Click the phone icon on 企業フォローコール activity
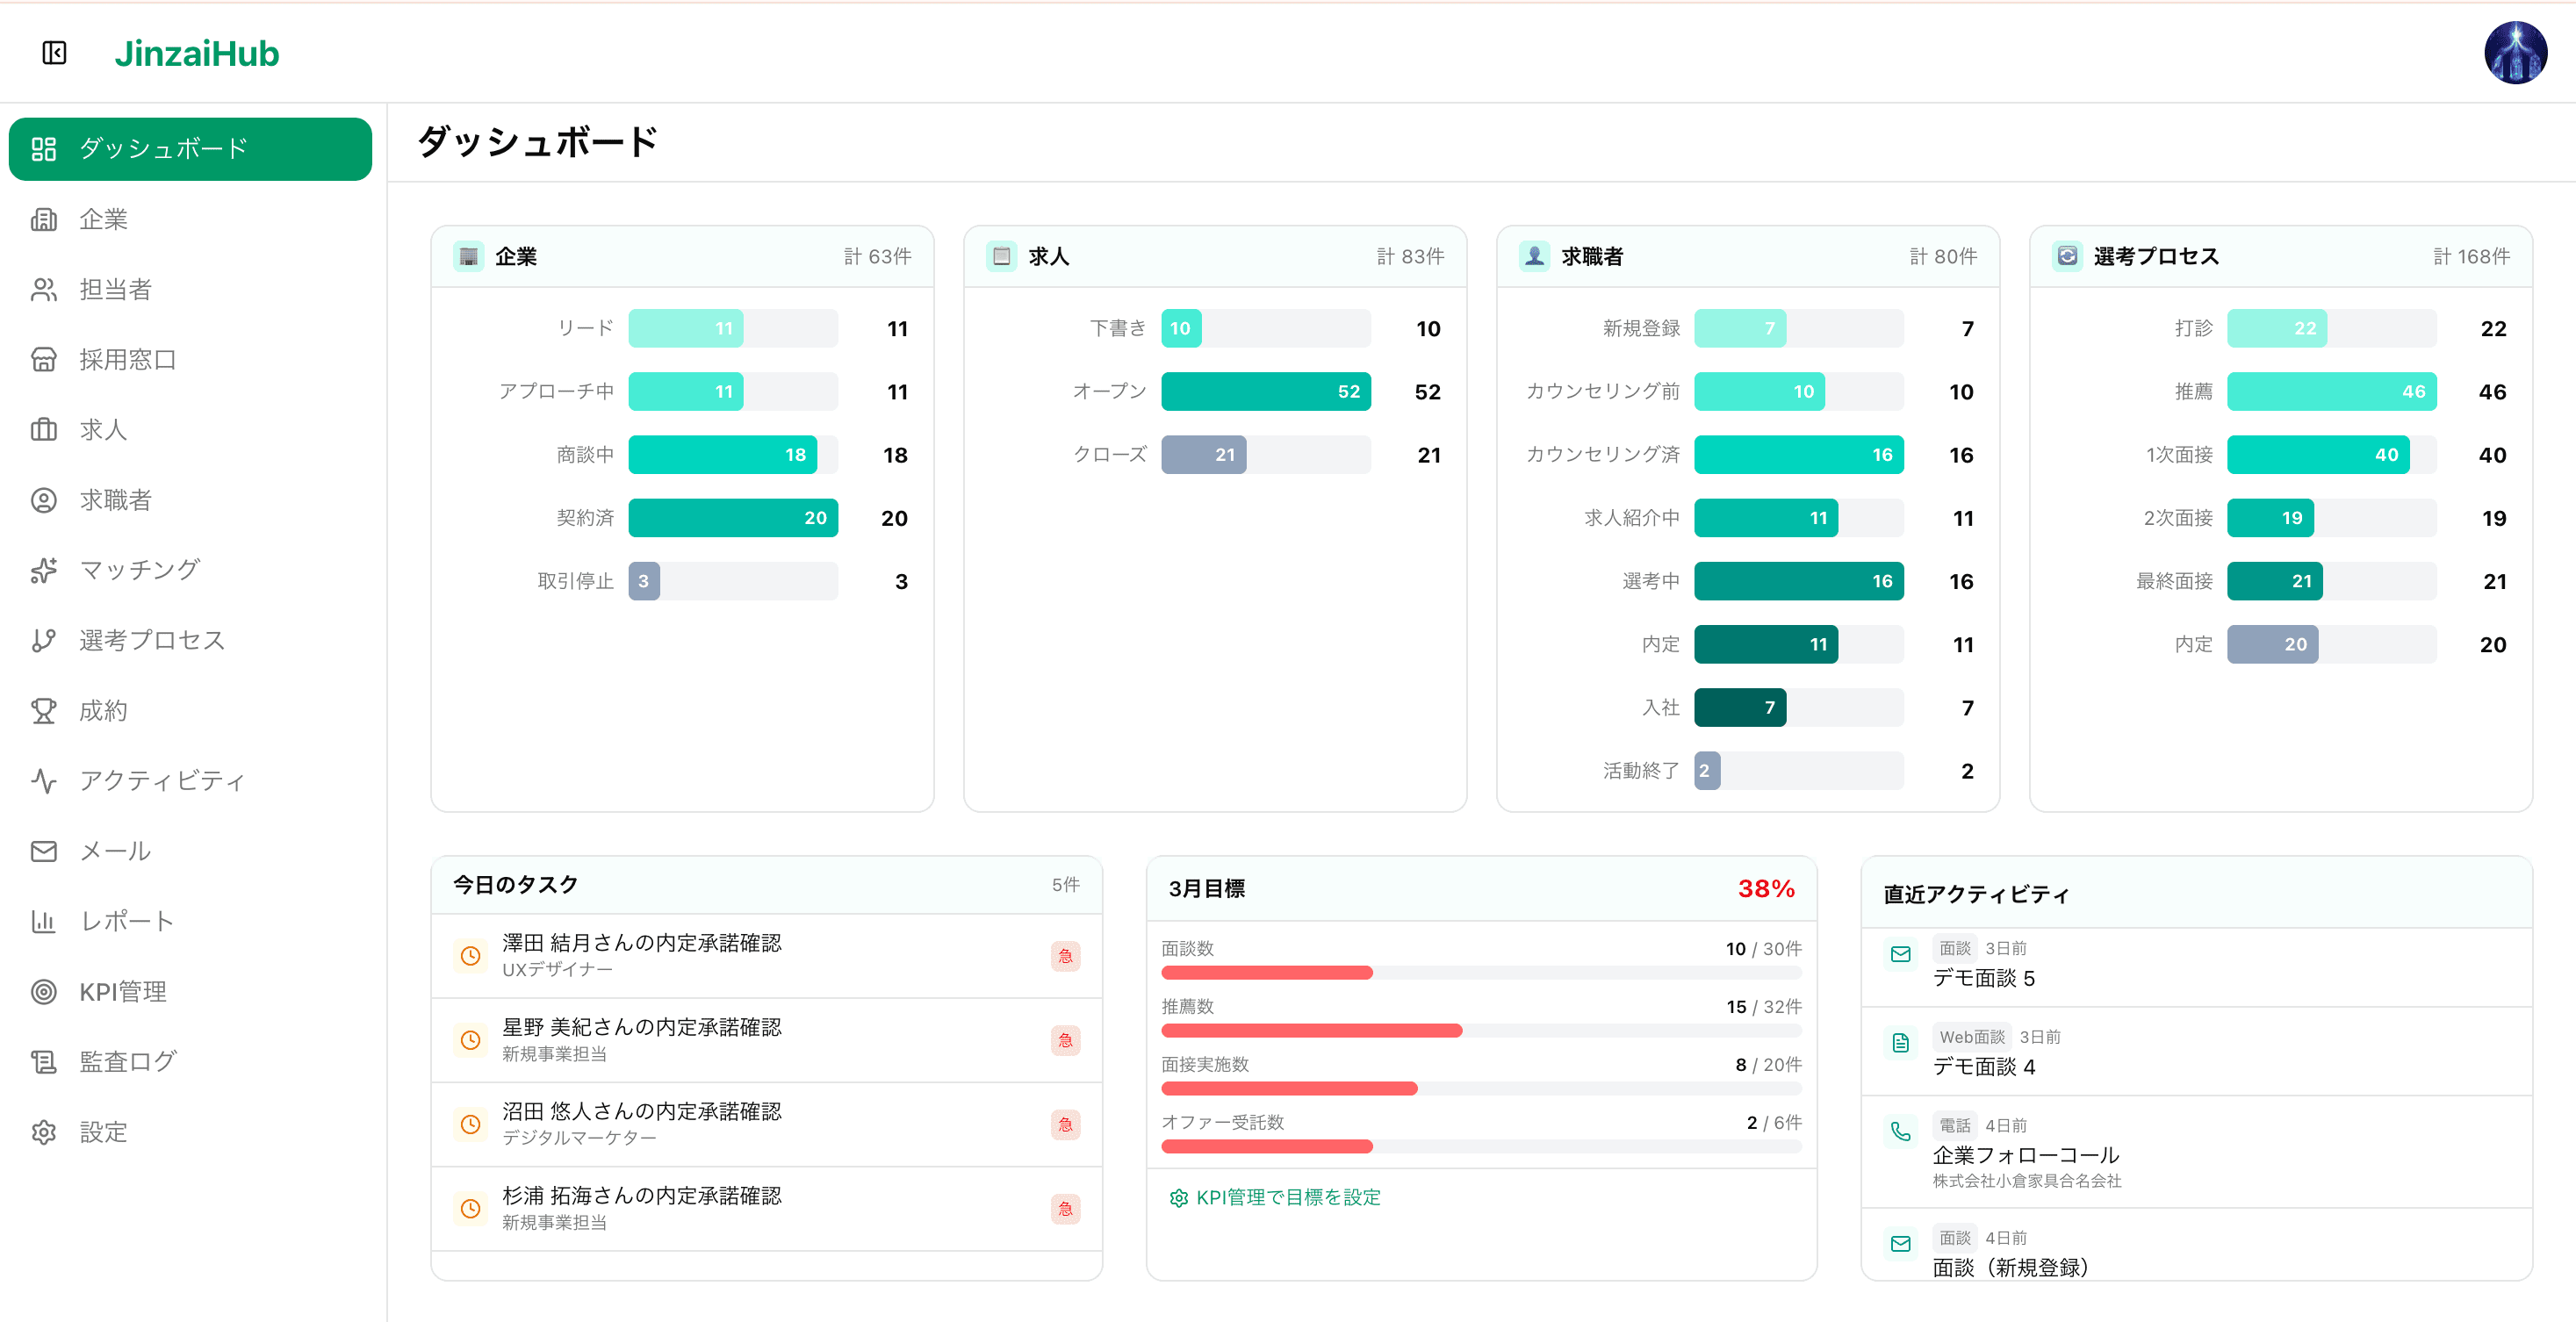Screen dimensions: 2576x1322 (x=1900, y=1131)
